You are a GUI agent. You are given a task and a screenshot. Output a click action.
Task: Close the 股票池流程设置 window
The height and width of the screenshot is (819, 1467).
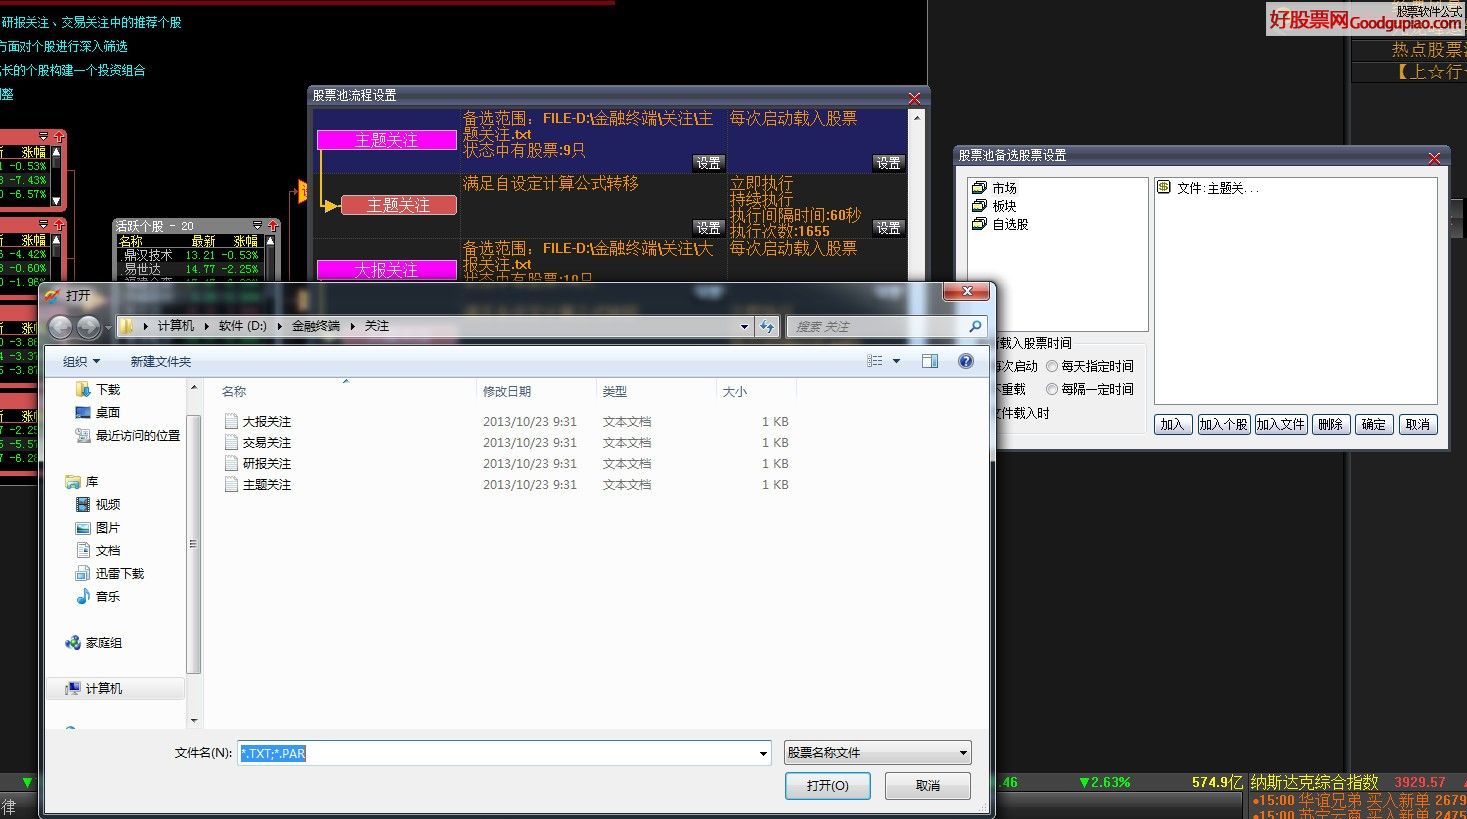coord(914,98)
